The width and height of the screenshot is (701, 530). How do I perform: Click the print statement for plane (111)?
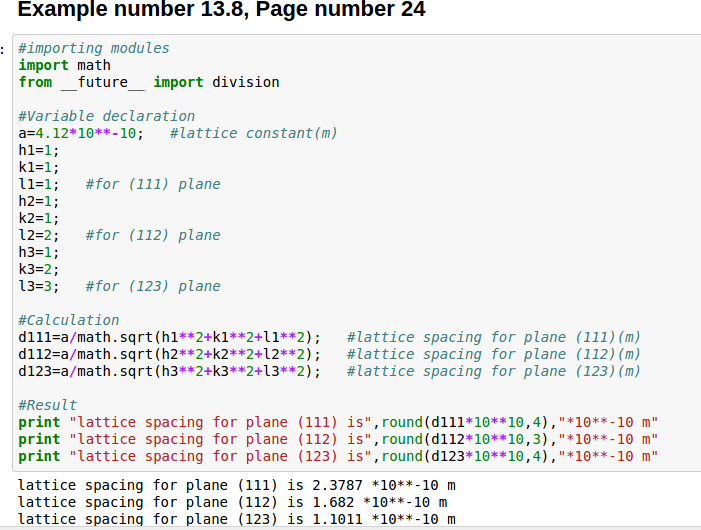[338, 422]
